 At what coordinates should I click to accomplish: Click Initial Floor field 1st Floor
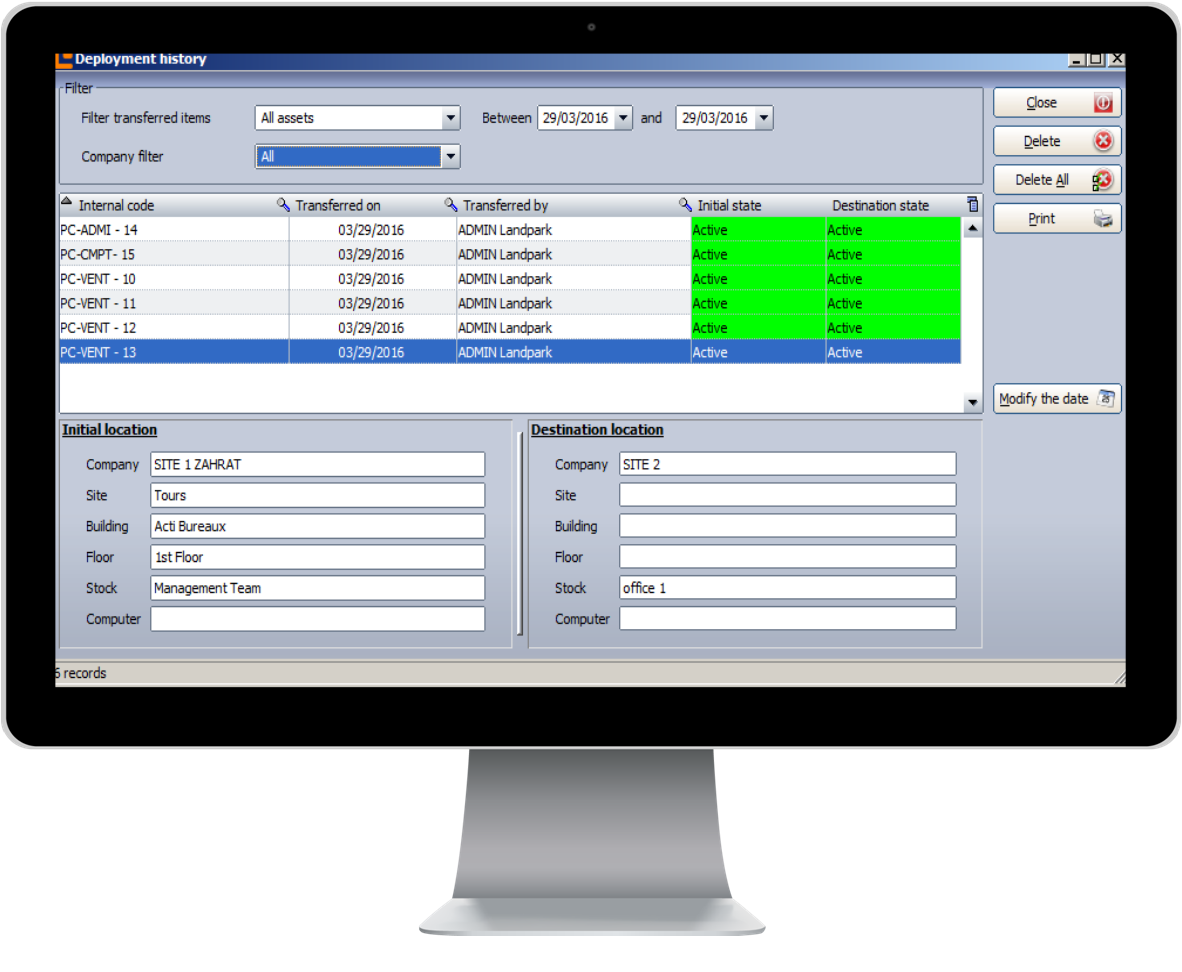317,557
